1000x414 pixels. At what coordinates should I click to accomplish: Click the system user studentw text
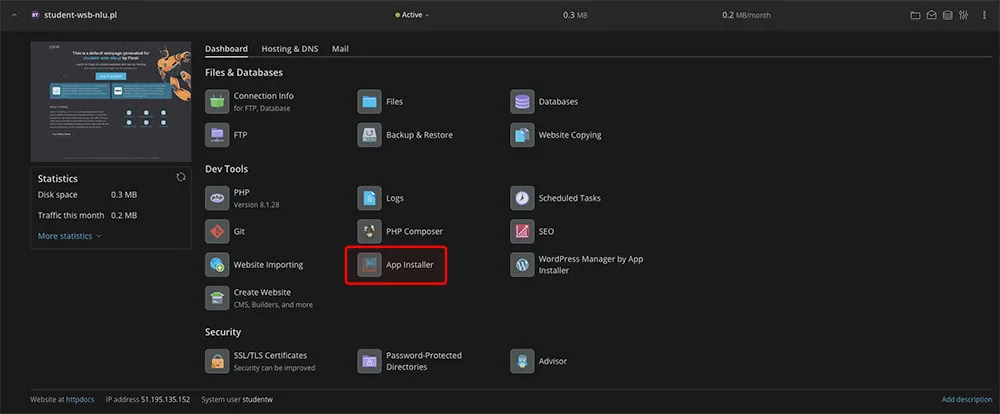pos(258,399)
